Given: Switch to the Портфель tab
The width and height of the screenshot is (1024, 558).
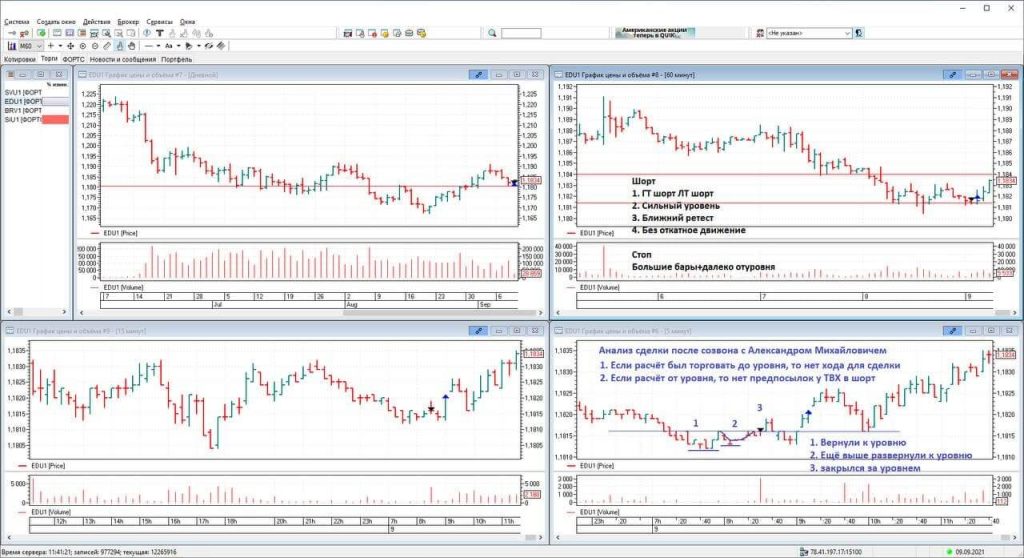Looking at the screenshot, I should pos(176,59).
